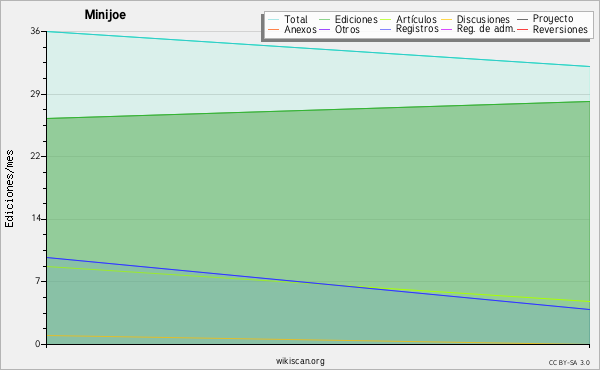Click the Reversiones legend label
The width and height of the screenshot is (600, 370).
coord(560,29)
